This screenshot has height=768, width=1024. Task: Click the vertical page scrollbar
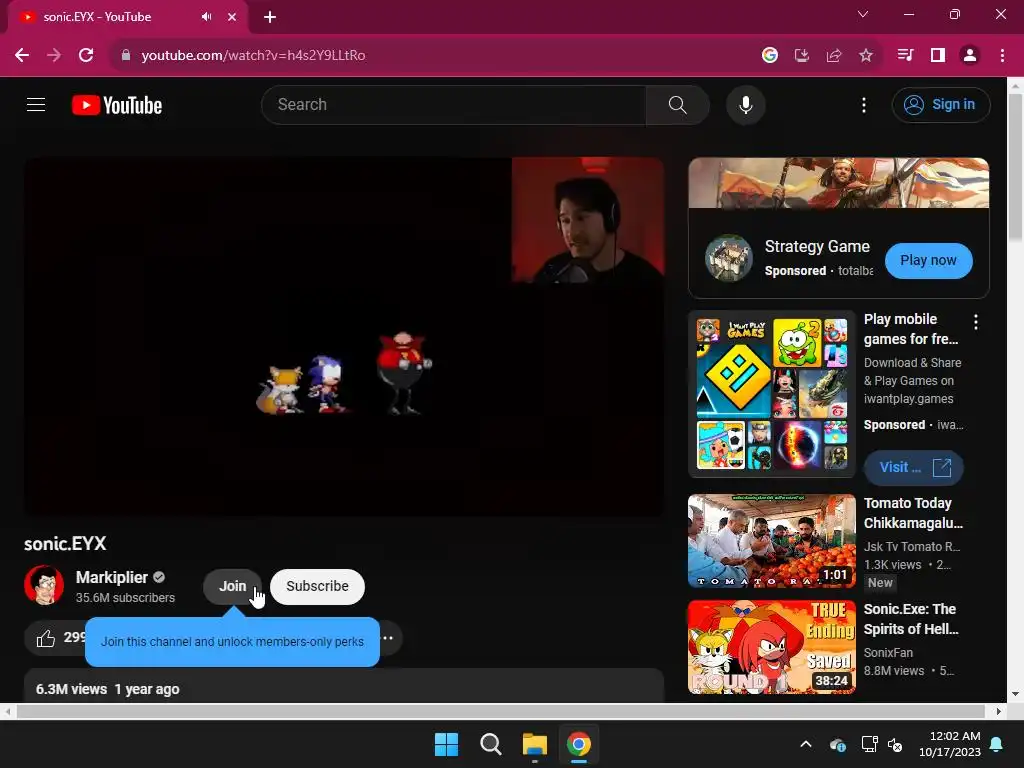click(x=1016, y=167)
